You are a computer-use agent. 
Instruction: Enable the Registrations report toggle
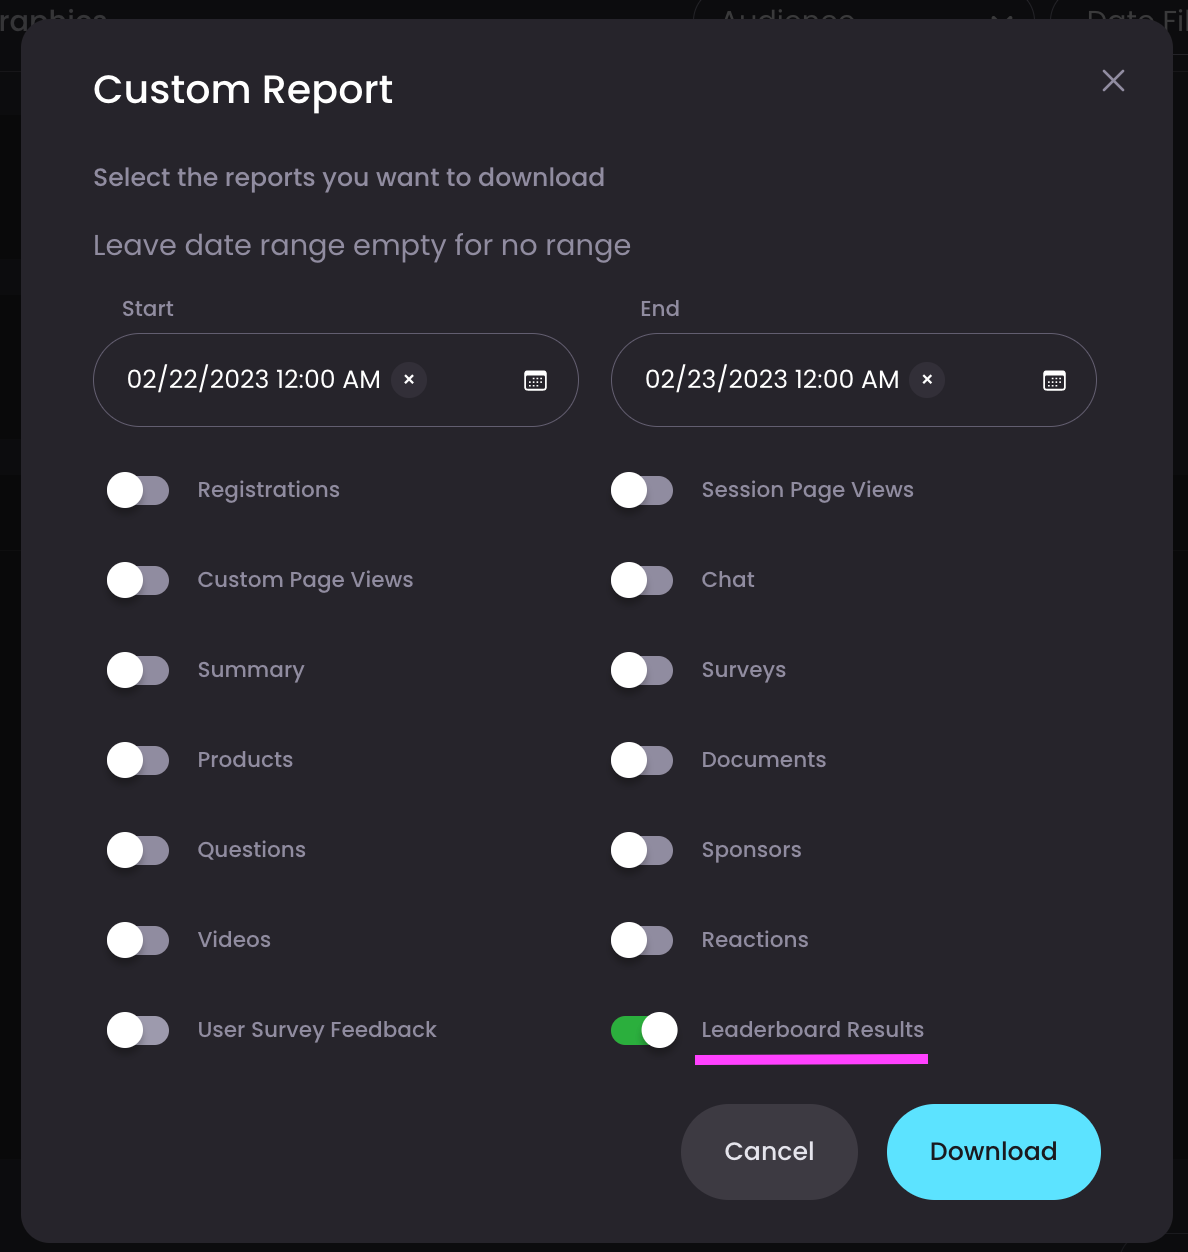click(x=138, y=490)
